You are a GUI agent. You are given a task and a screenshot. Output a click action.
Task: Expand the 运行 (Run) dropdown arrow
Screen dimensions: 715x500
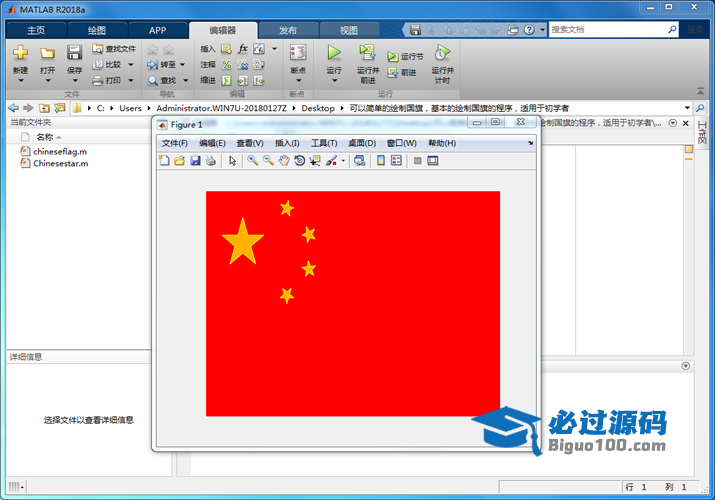click(334, 81)
